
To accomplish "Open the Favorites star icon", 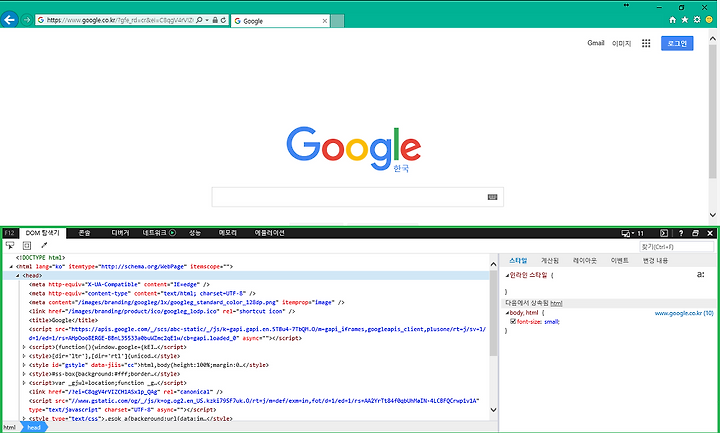I will pyautogui.click(x=685, y=20).
